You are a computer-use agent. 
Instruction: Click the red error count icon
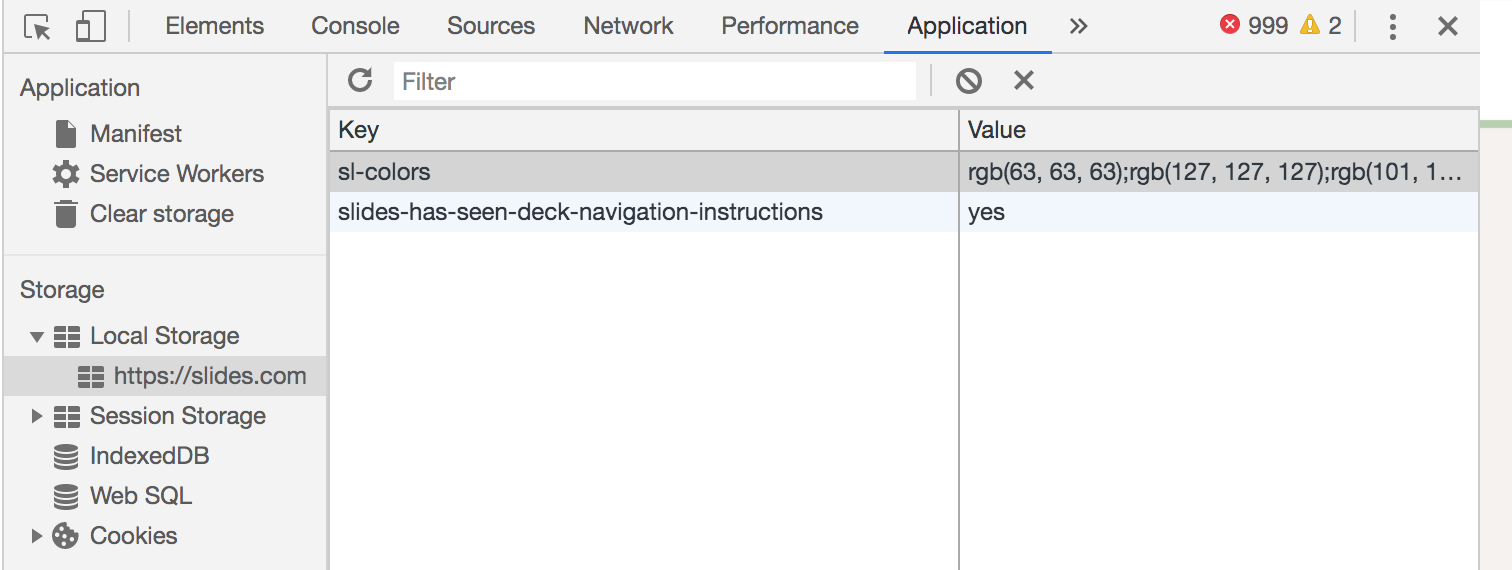point(1230,26)
